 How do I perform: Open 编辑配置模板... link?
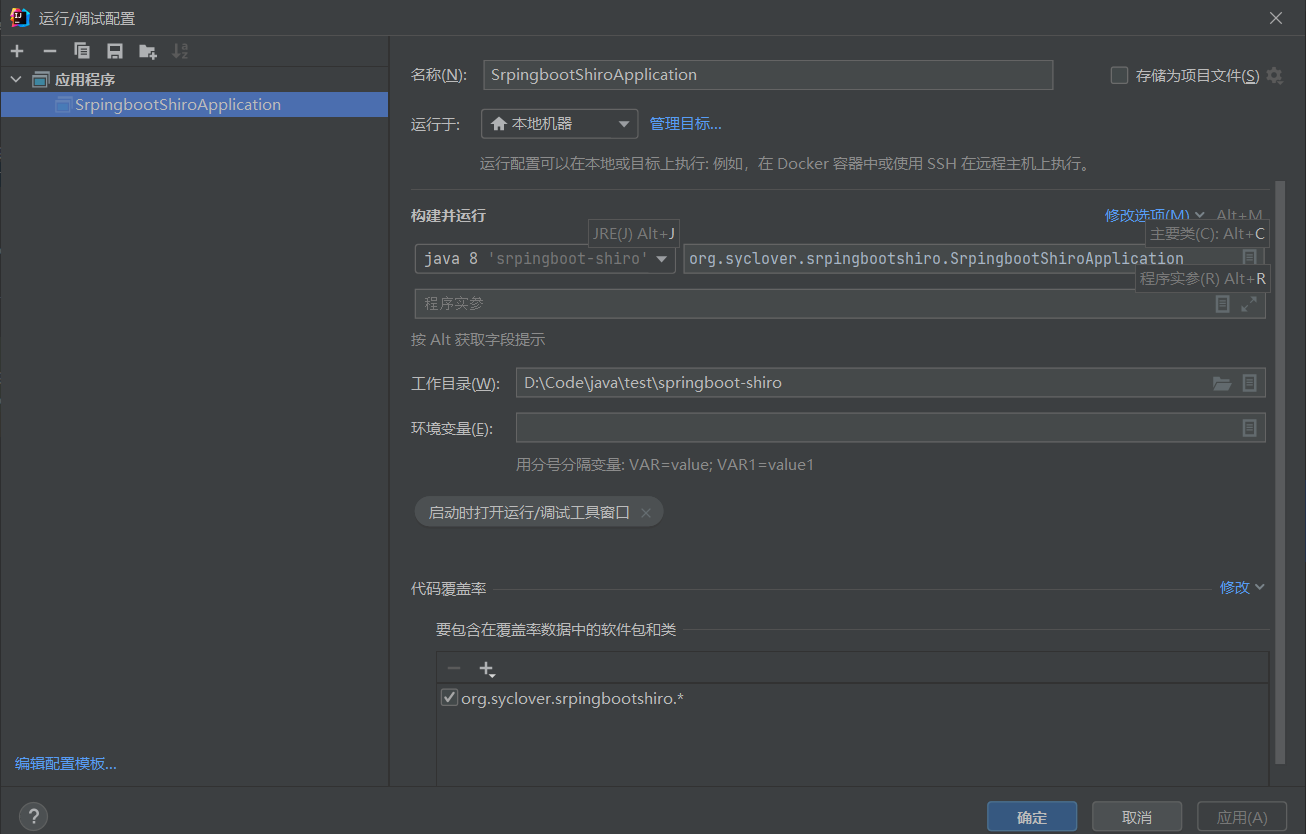point(66,764)
